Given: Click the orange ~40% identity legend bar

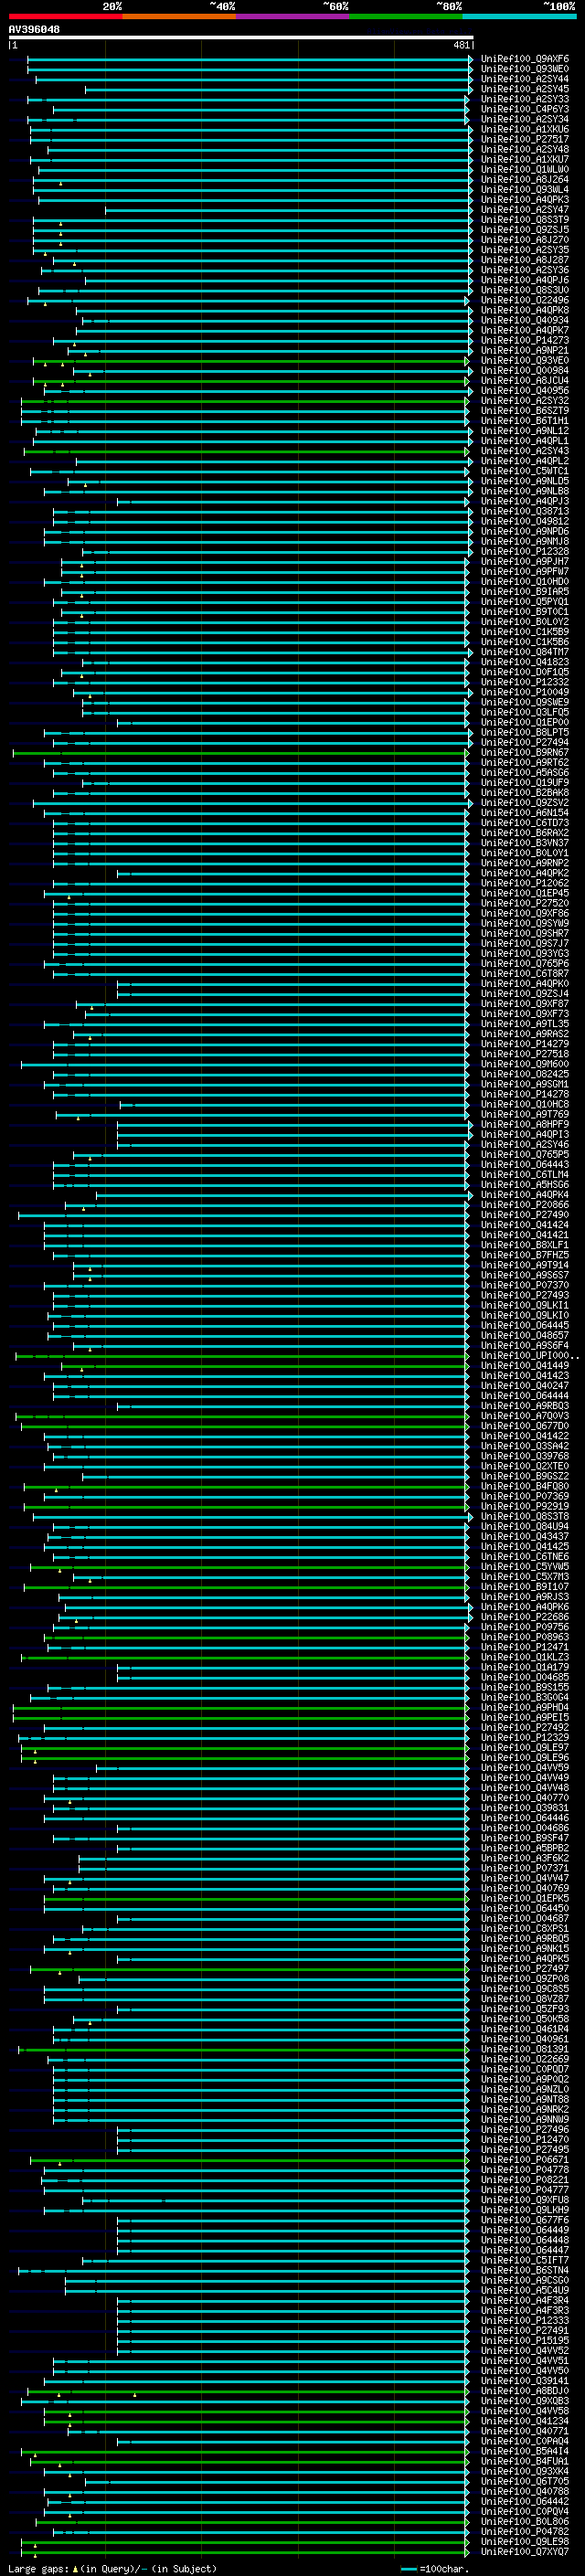Looking at the screenshot, I should (x=179, y=16).
